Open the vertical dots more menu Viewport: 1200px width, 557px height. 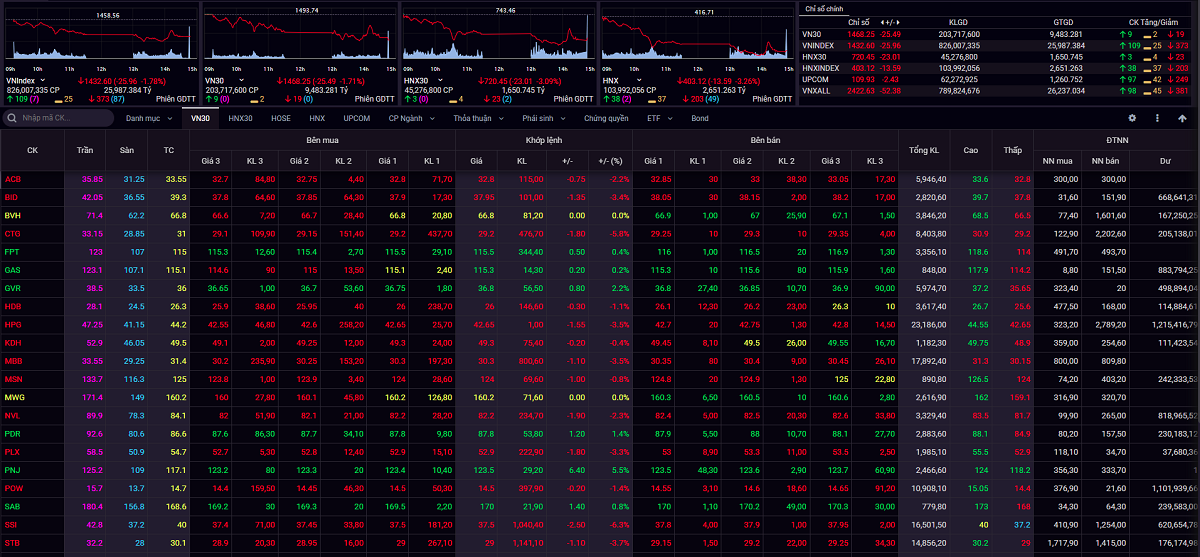pyautogui.click(x=1159, y=118)
